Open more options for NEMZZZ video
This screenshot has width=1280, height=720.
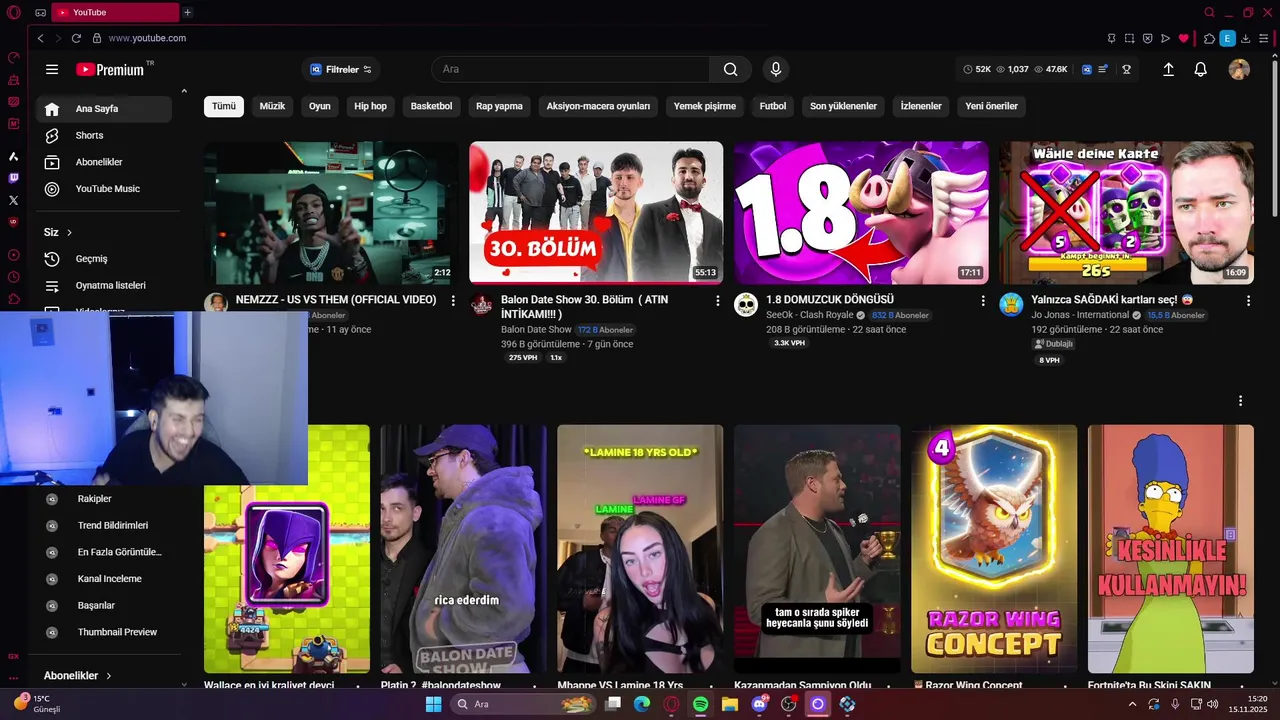[453, 300]
